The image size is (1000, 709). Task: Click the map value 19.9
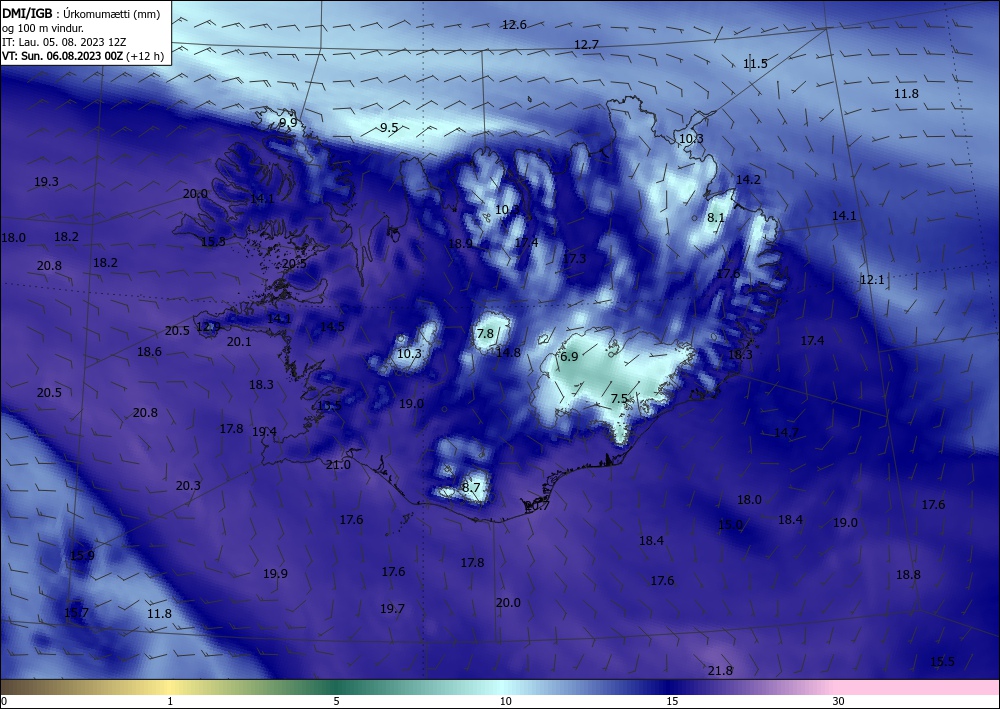276,573
